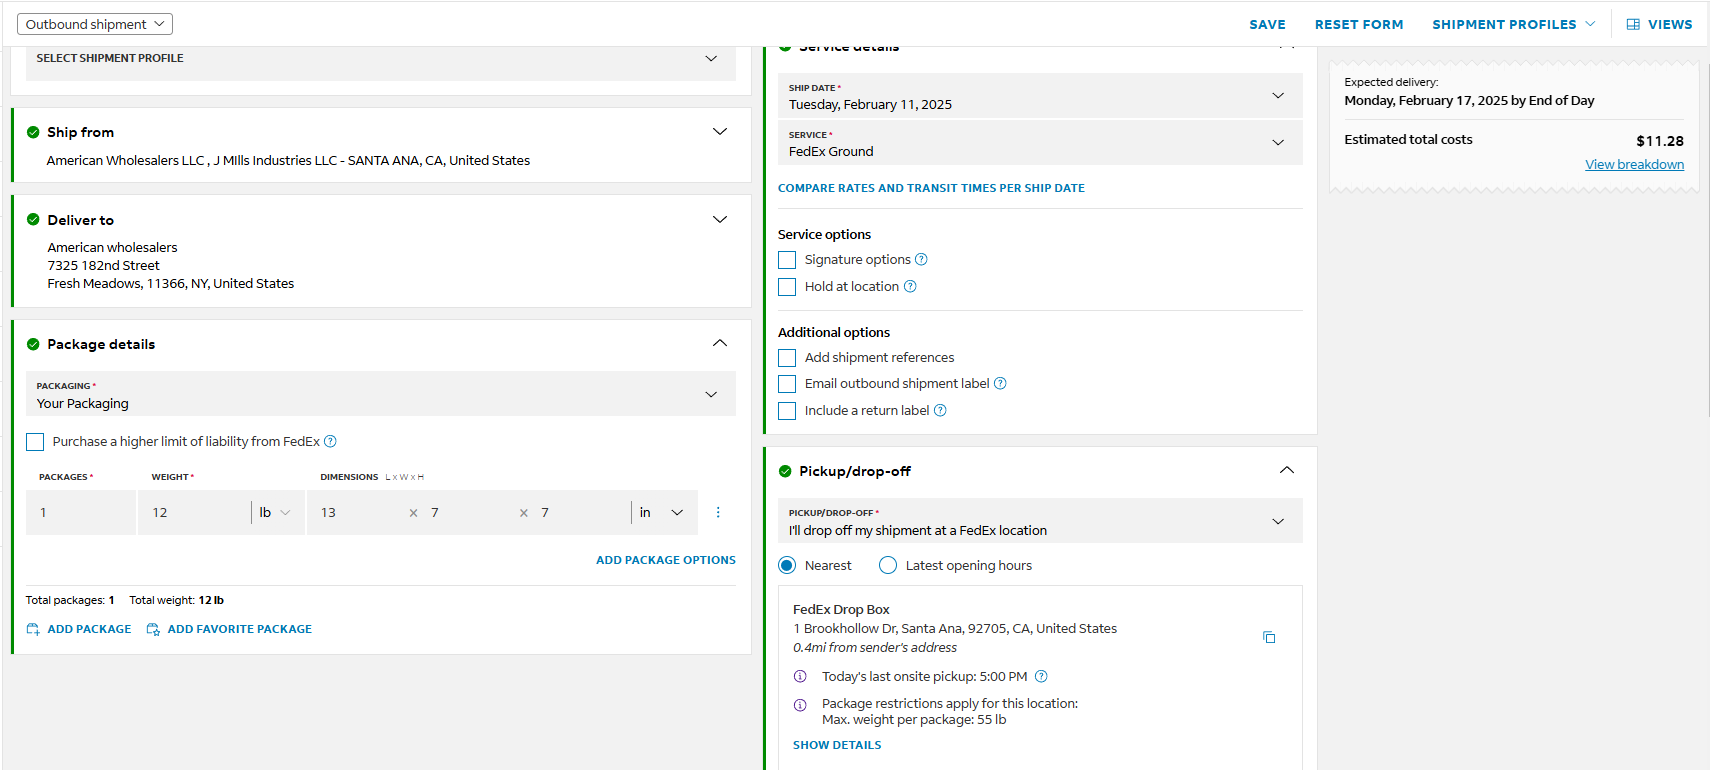Check Include a return label
This screenshot has width=1710, height=770.
click(787, 411)
